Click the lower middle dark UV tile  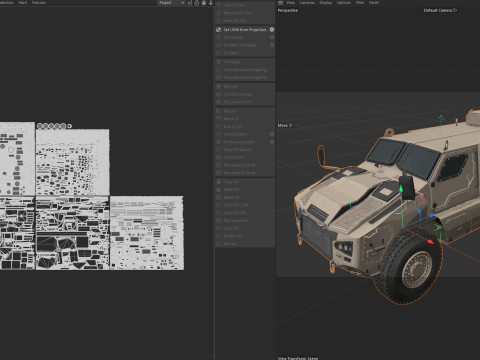coord(73,233)
